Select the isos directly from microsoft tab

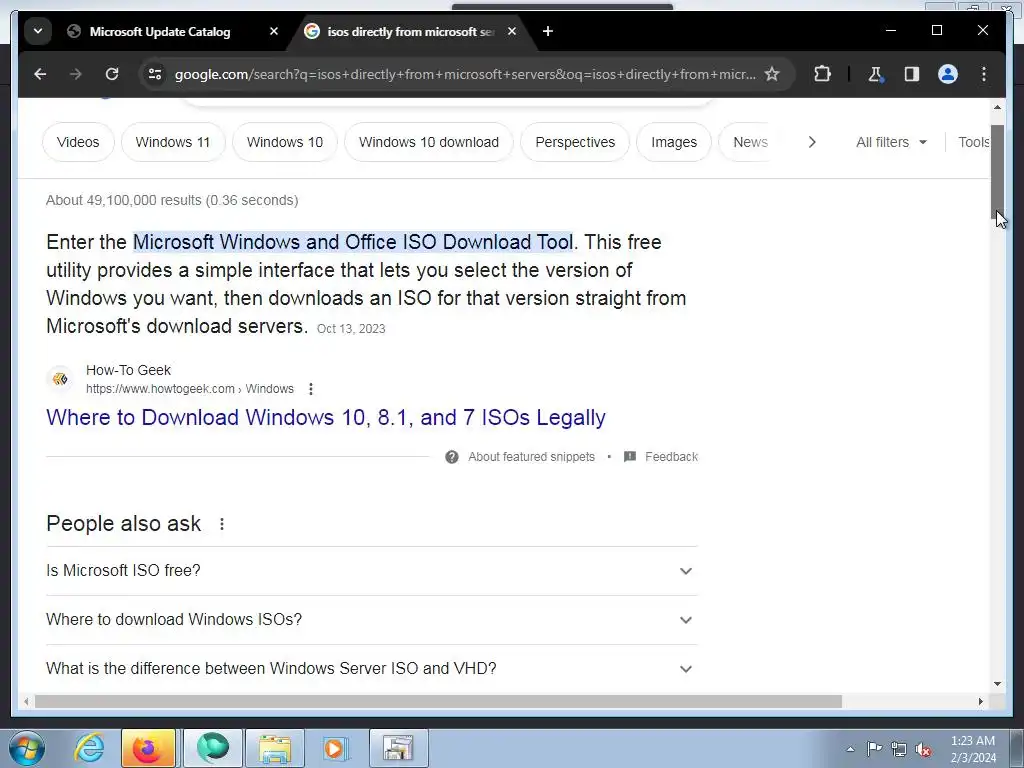pos(410,31)
